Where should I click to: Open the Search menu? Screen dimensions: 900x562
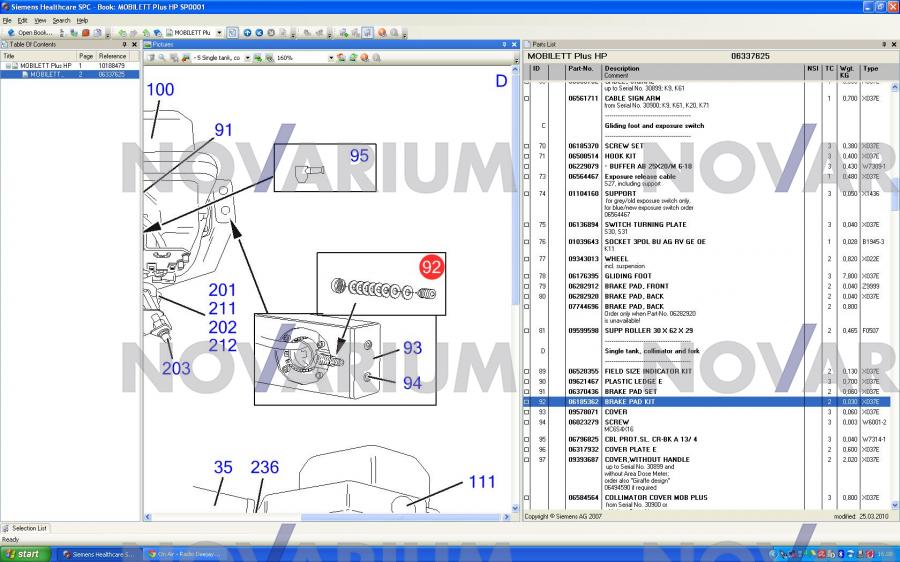[61, 20]
